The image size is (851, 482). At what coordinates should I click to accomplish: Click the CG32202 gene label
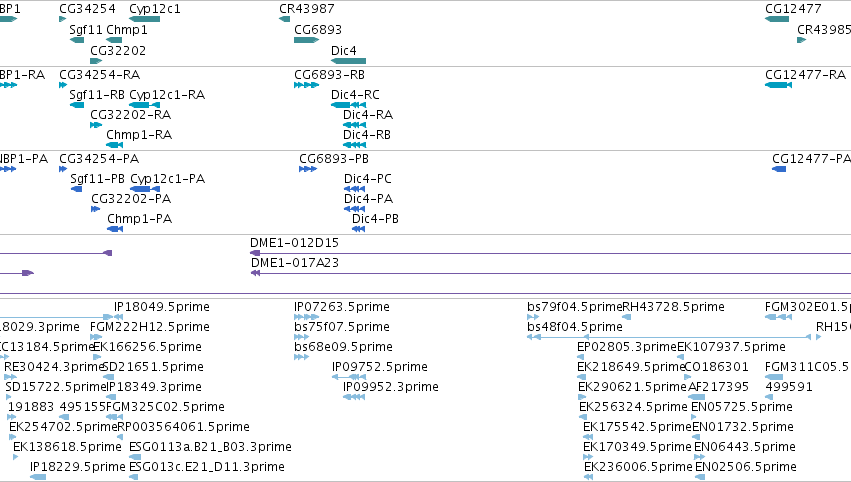[118, 50]
